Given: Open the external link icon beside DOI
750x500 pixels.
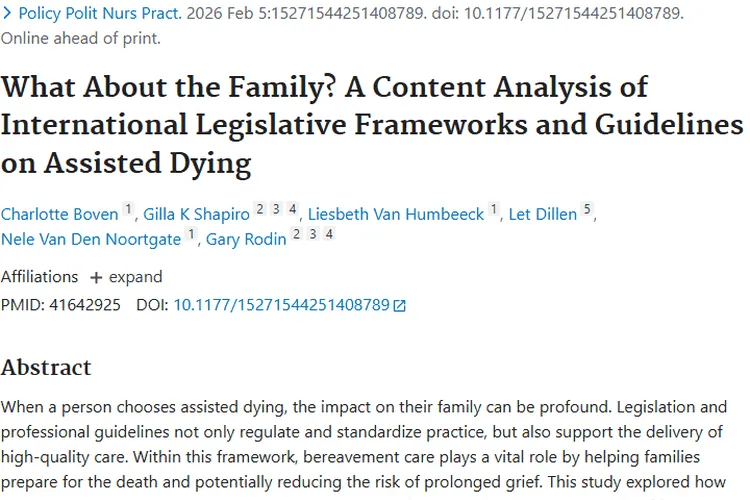Looking at the screenshot, I should point(400,305).
